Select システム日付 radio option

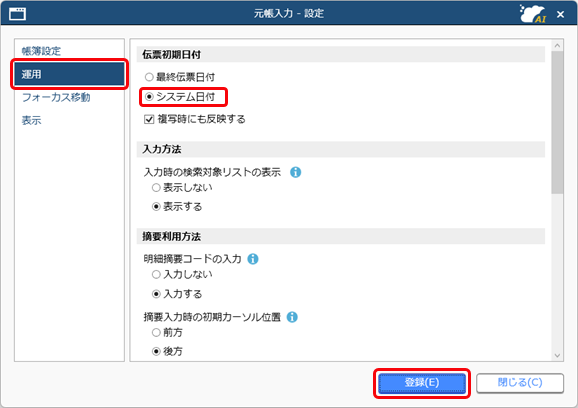[x=180, y=97]
